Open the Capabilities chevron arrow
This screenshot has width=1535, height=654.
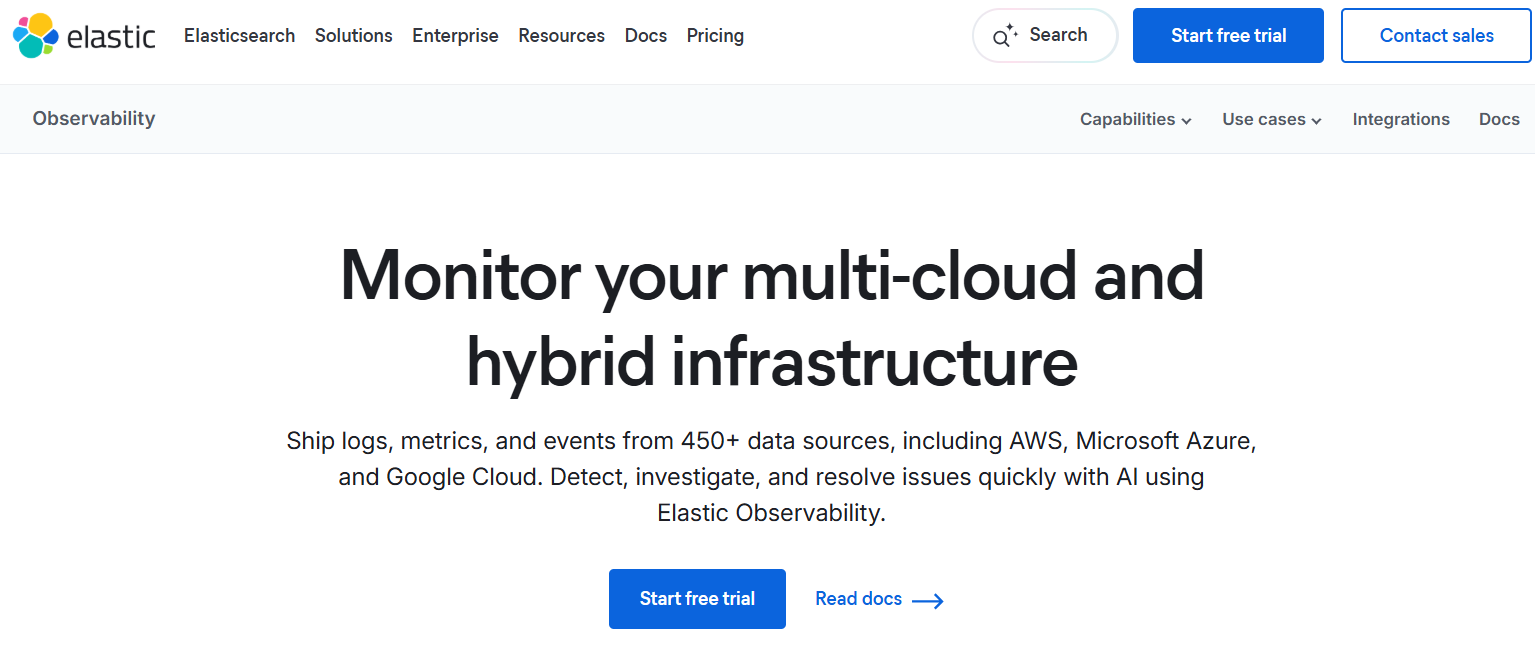coord(1189,121)
